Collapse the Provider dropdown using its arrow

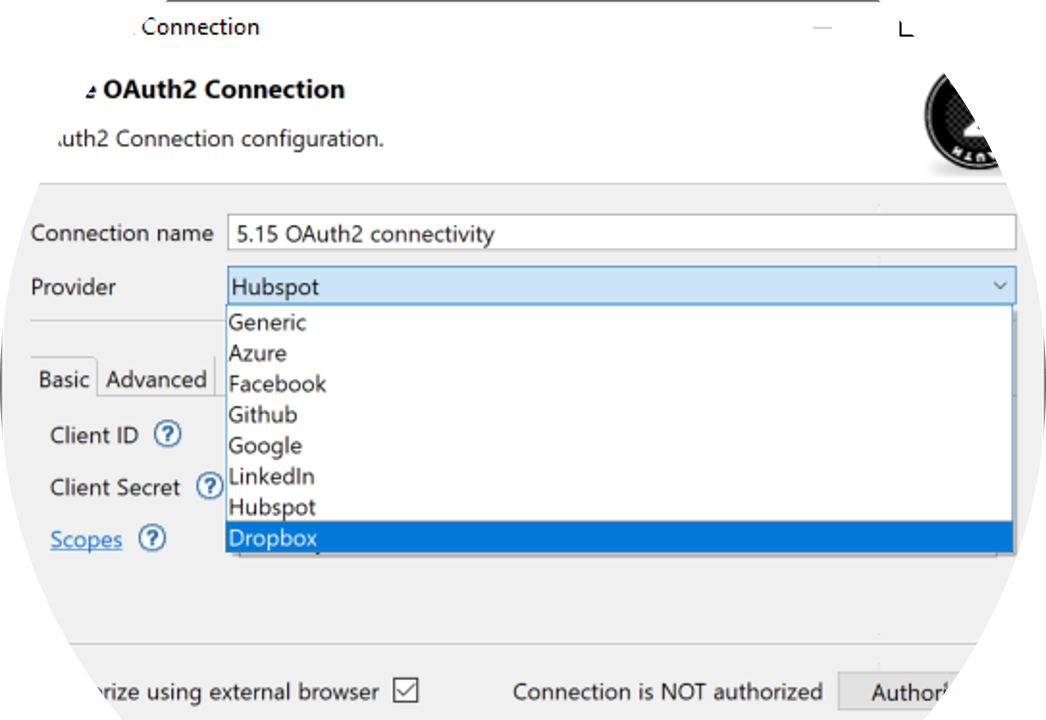[x=999, y=287]
